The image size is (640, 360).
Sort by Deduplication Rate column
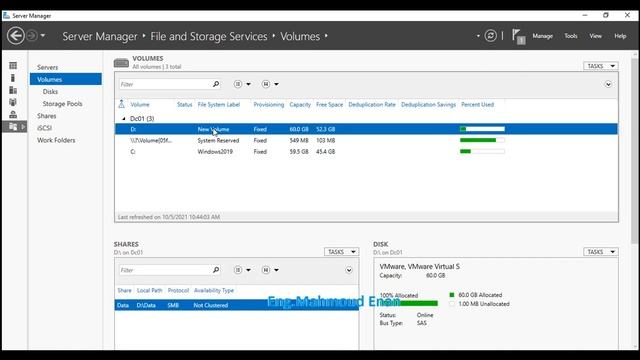point(372,104)
